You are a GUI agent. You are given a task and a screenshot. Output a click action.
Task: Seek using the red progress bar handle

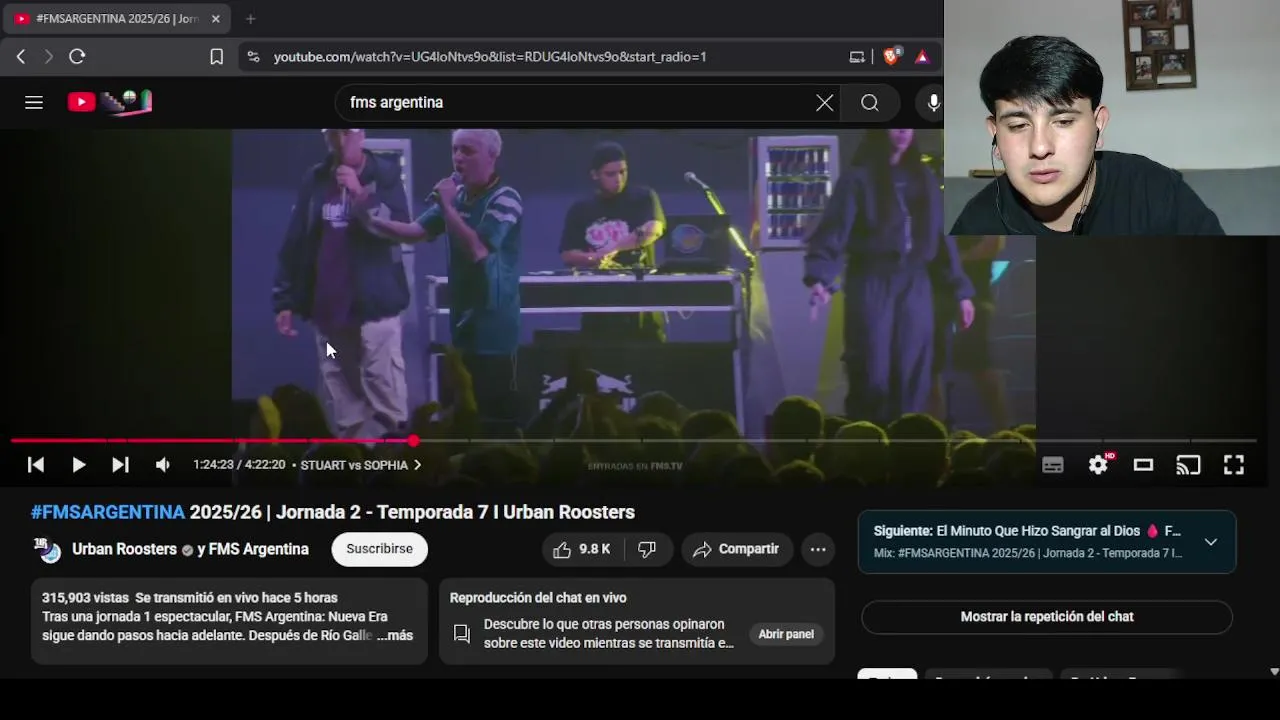pyautogui.click(x=413, y=440)
